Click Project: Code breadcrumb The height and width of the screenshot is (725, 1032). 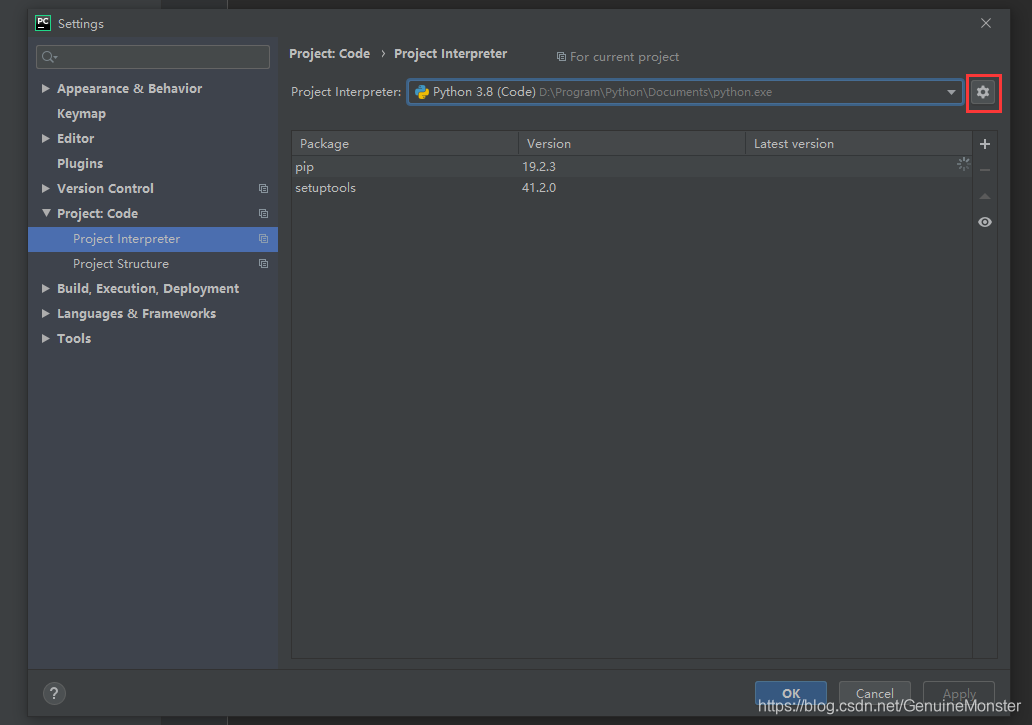329,54
